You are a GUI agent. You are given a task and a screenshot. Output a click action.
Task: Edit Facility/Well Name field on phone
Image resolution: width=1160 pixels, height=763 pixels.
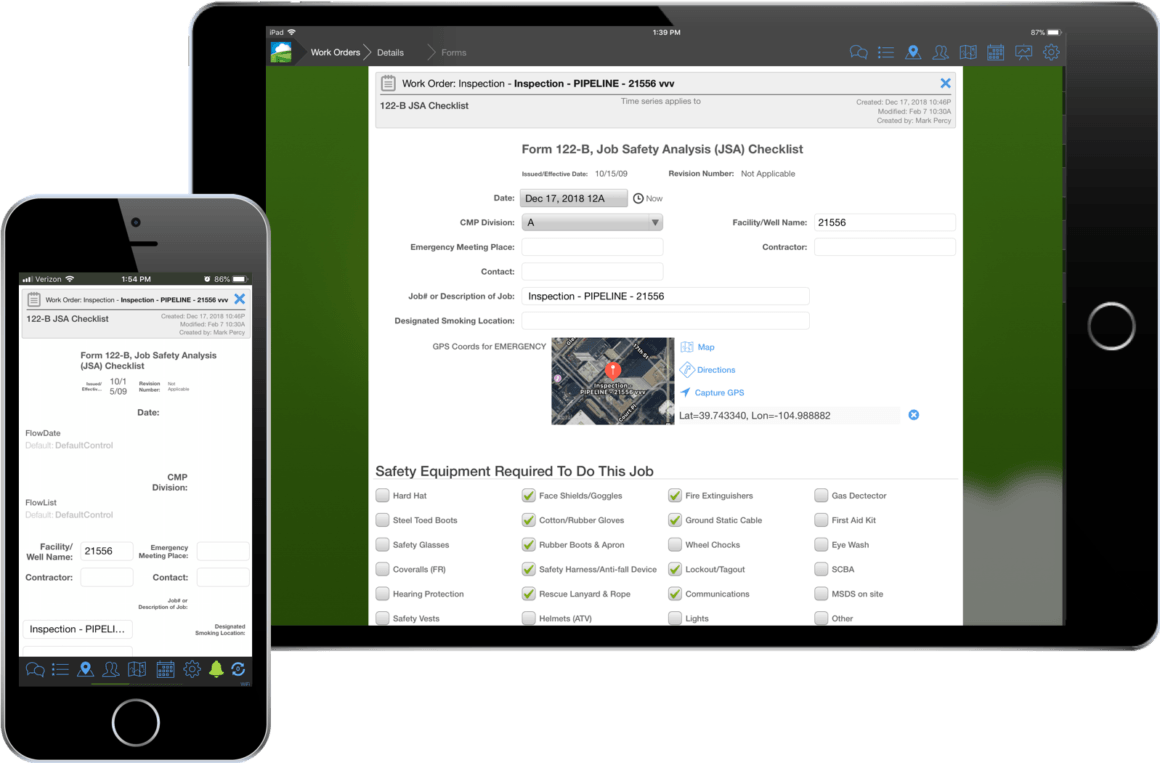point(107,551)
